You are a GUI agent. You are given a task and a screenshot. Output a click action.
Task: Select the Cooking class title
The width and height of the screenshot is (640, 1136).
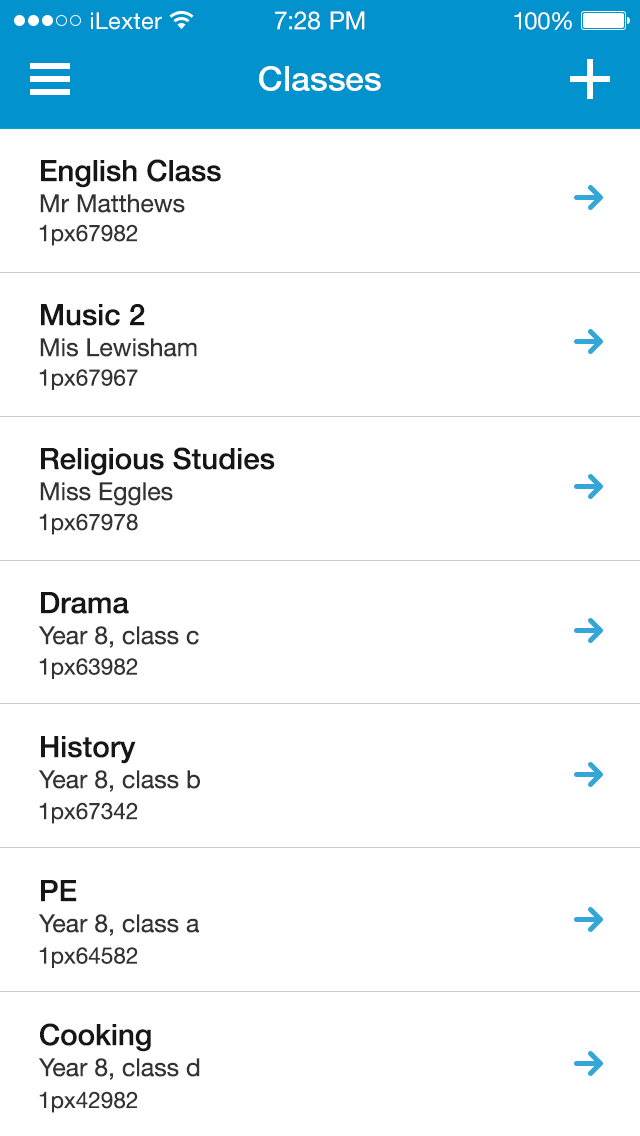96,1036
